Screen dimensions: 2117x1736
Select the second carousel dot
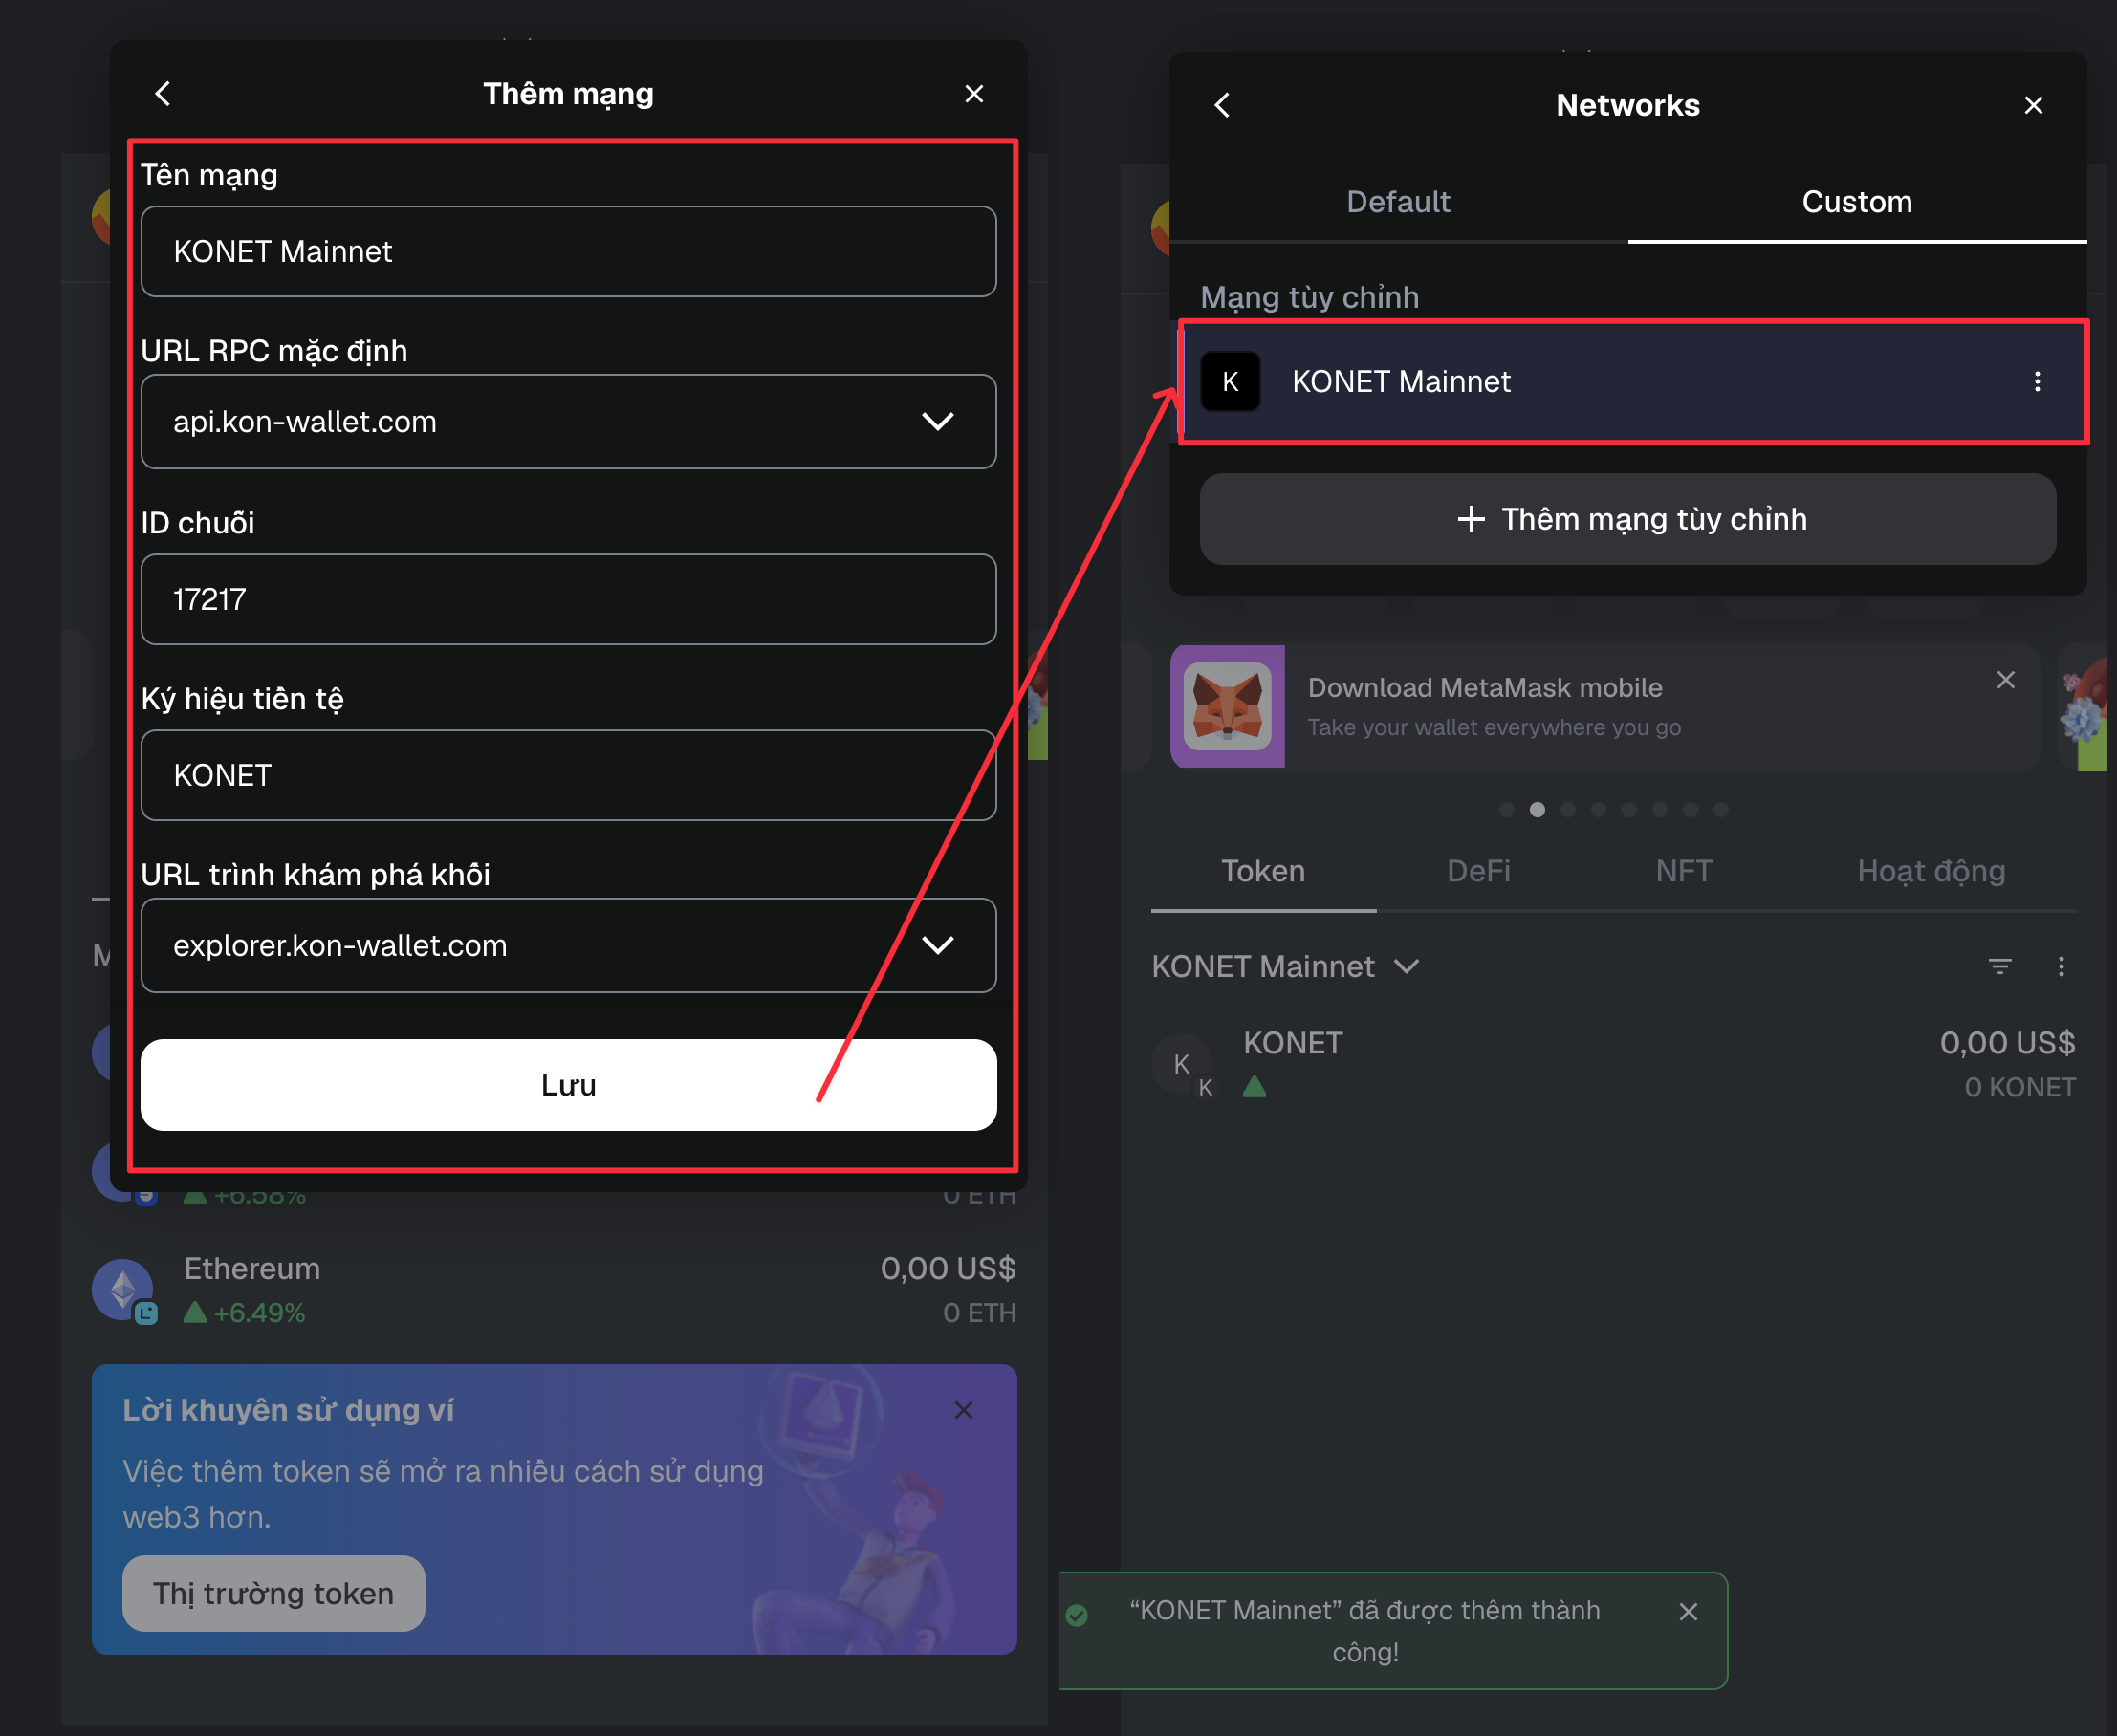coord(1537,810)
